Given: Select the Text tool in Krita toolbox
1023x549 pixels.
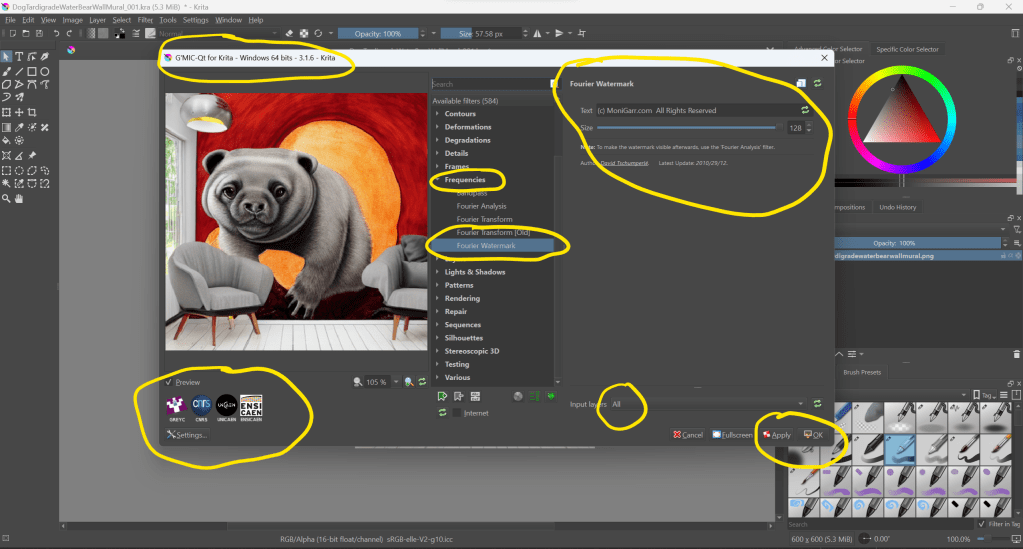Looking at the screenshot, I should coord(20,56).
